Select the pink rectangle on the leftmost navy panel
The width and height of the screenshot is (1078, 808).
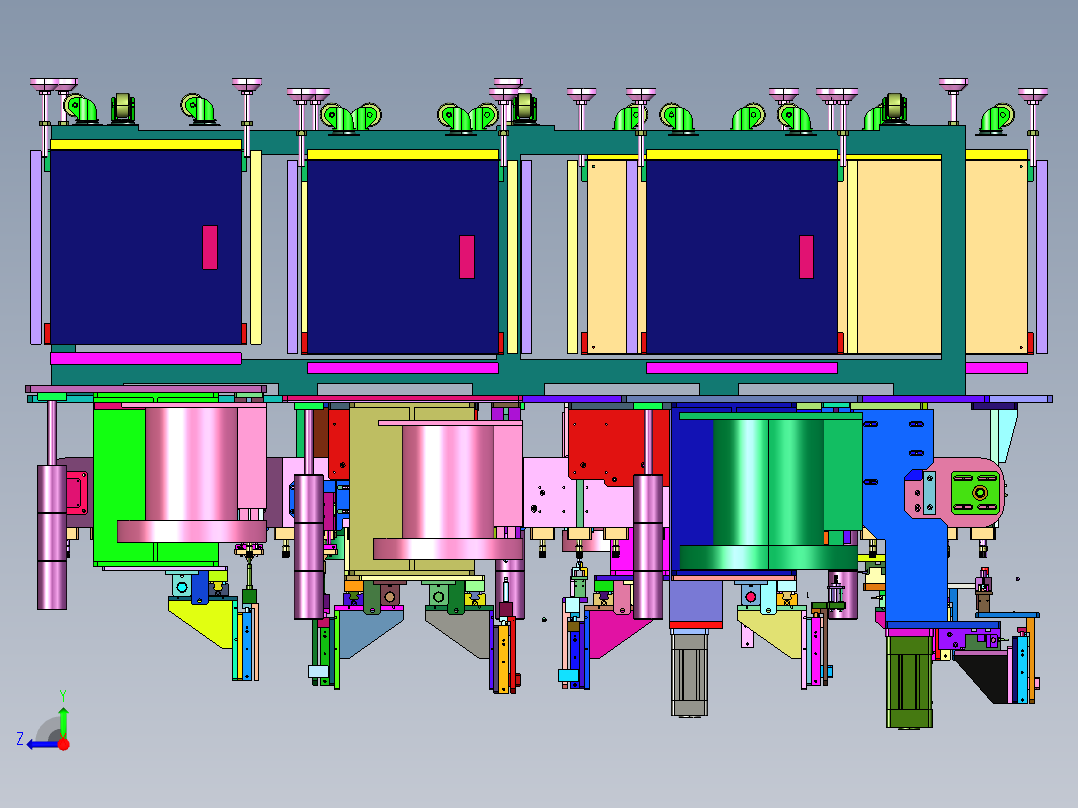(x=210, y=248)
